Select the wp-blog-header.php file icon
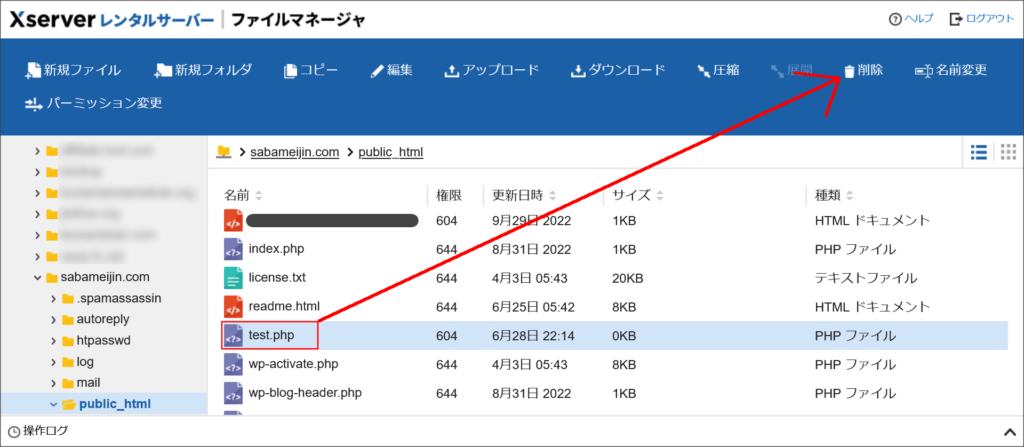This screenshot has height=447, width=1024. [x=233, y=393]
